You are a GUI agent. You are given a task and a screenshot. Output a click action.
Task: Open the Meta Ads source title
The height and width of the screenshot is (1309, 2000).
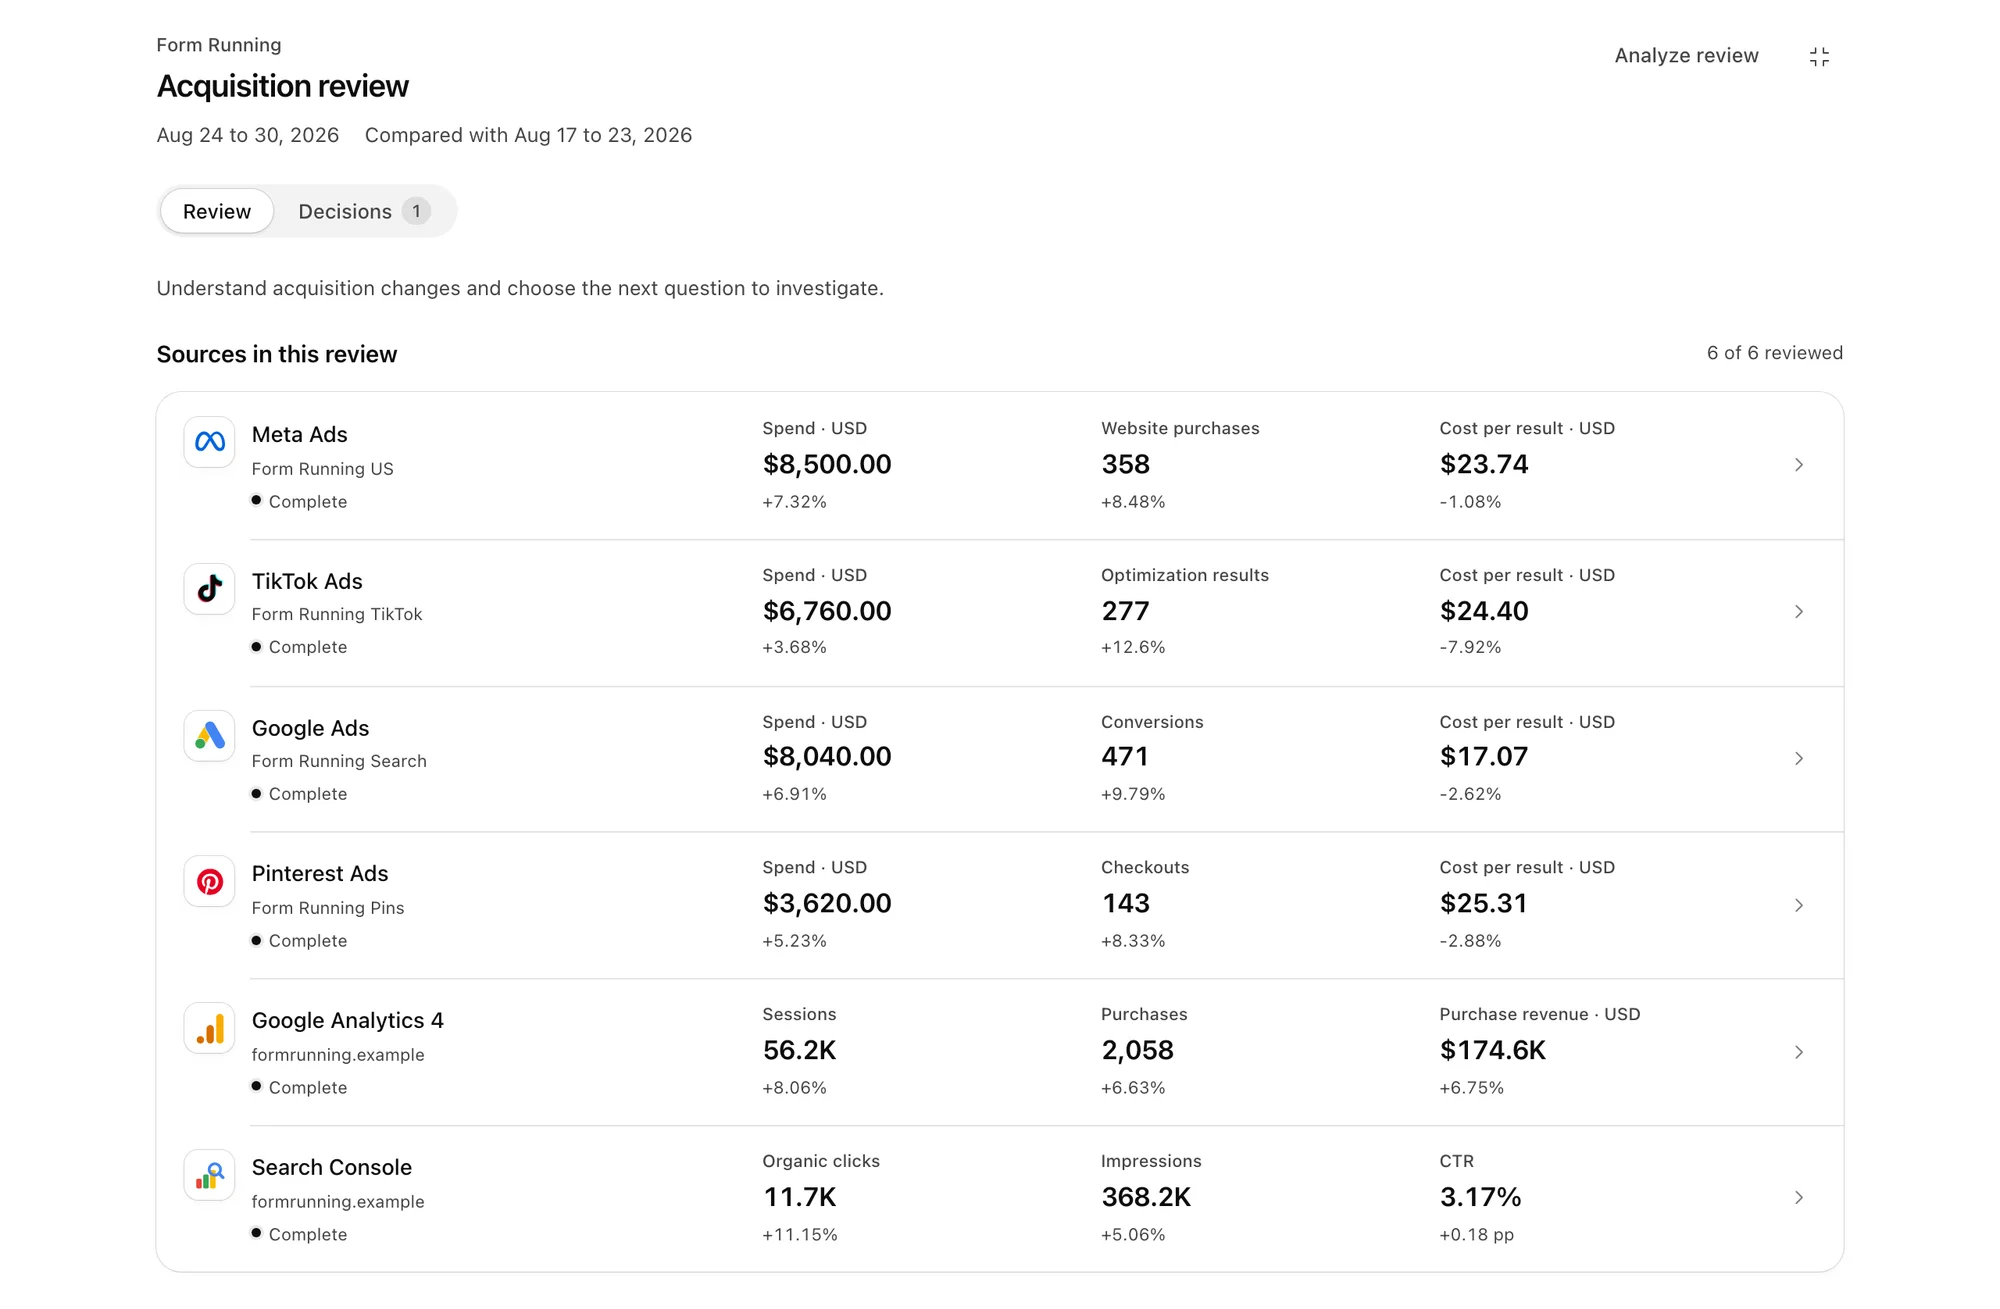[300, 435]
